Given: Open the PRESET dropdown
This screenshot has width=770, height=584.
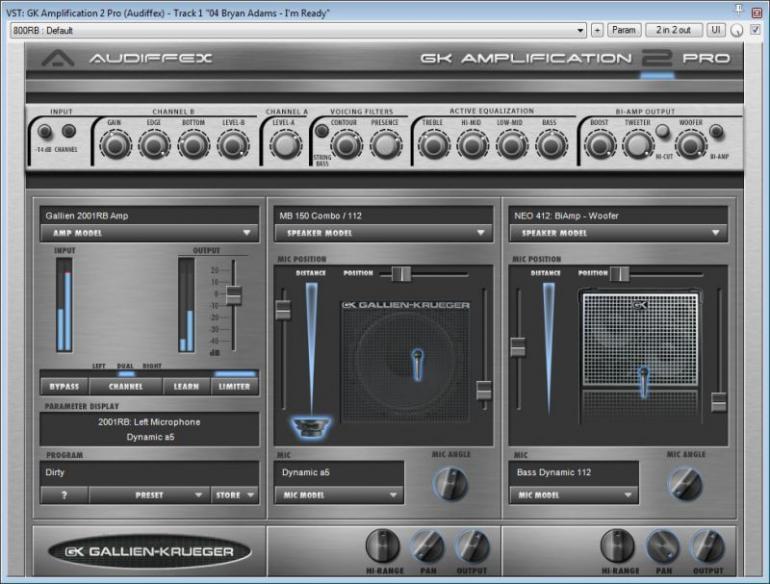Looking at the screenshot, I should 149,495.
